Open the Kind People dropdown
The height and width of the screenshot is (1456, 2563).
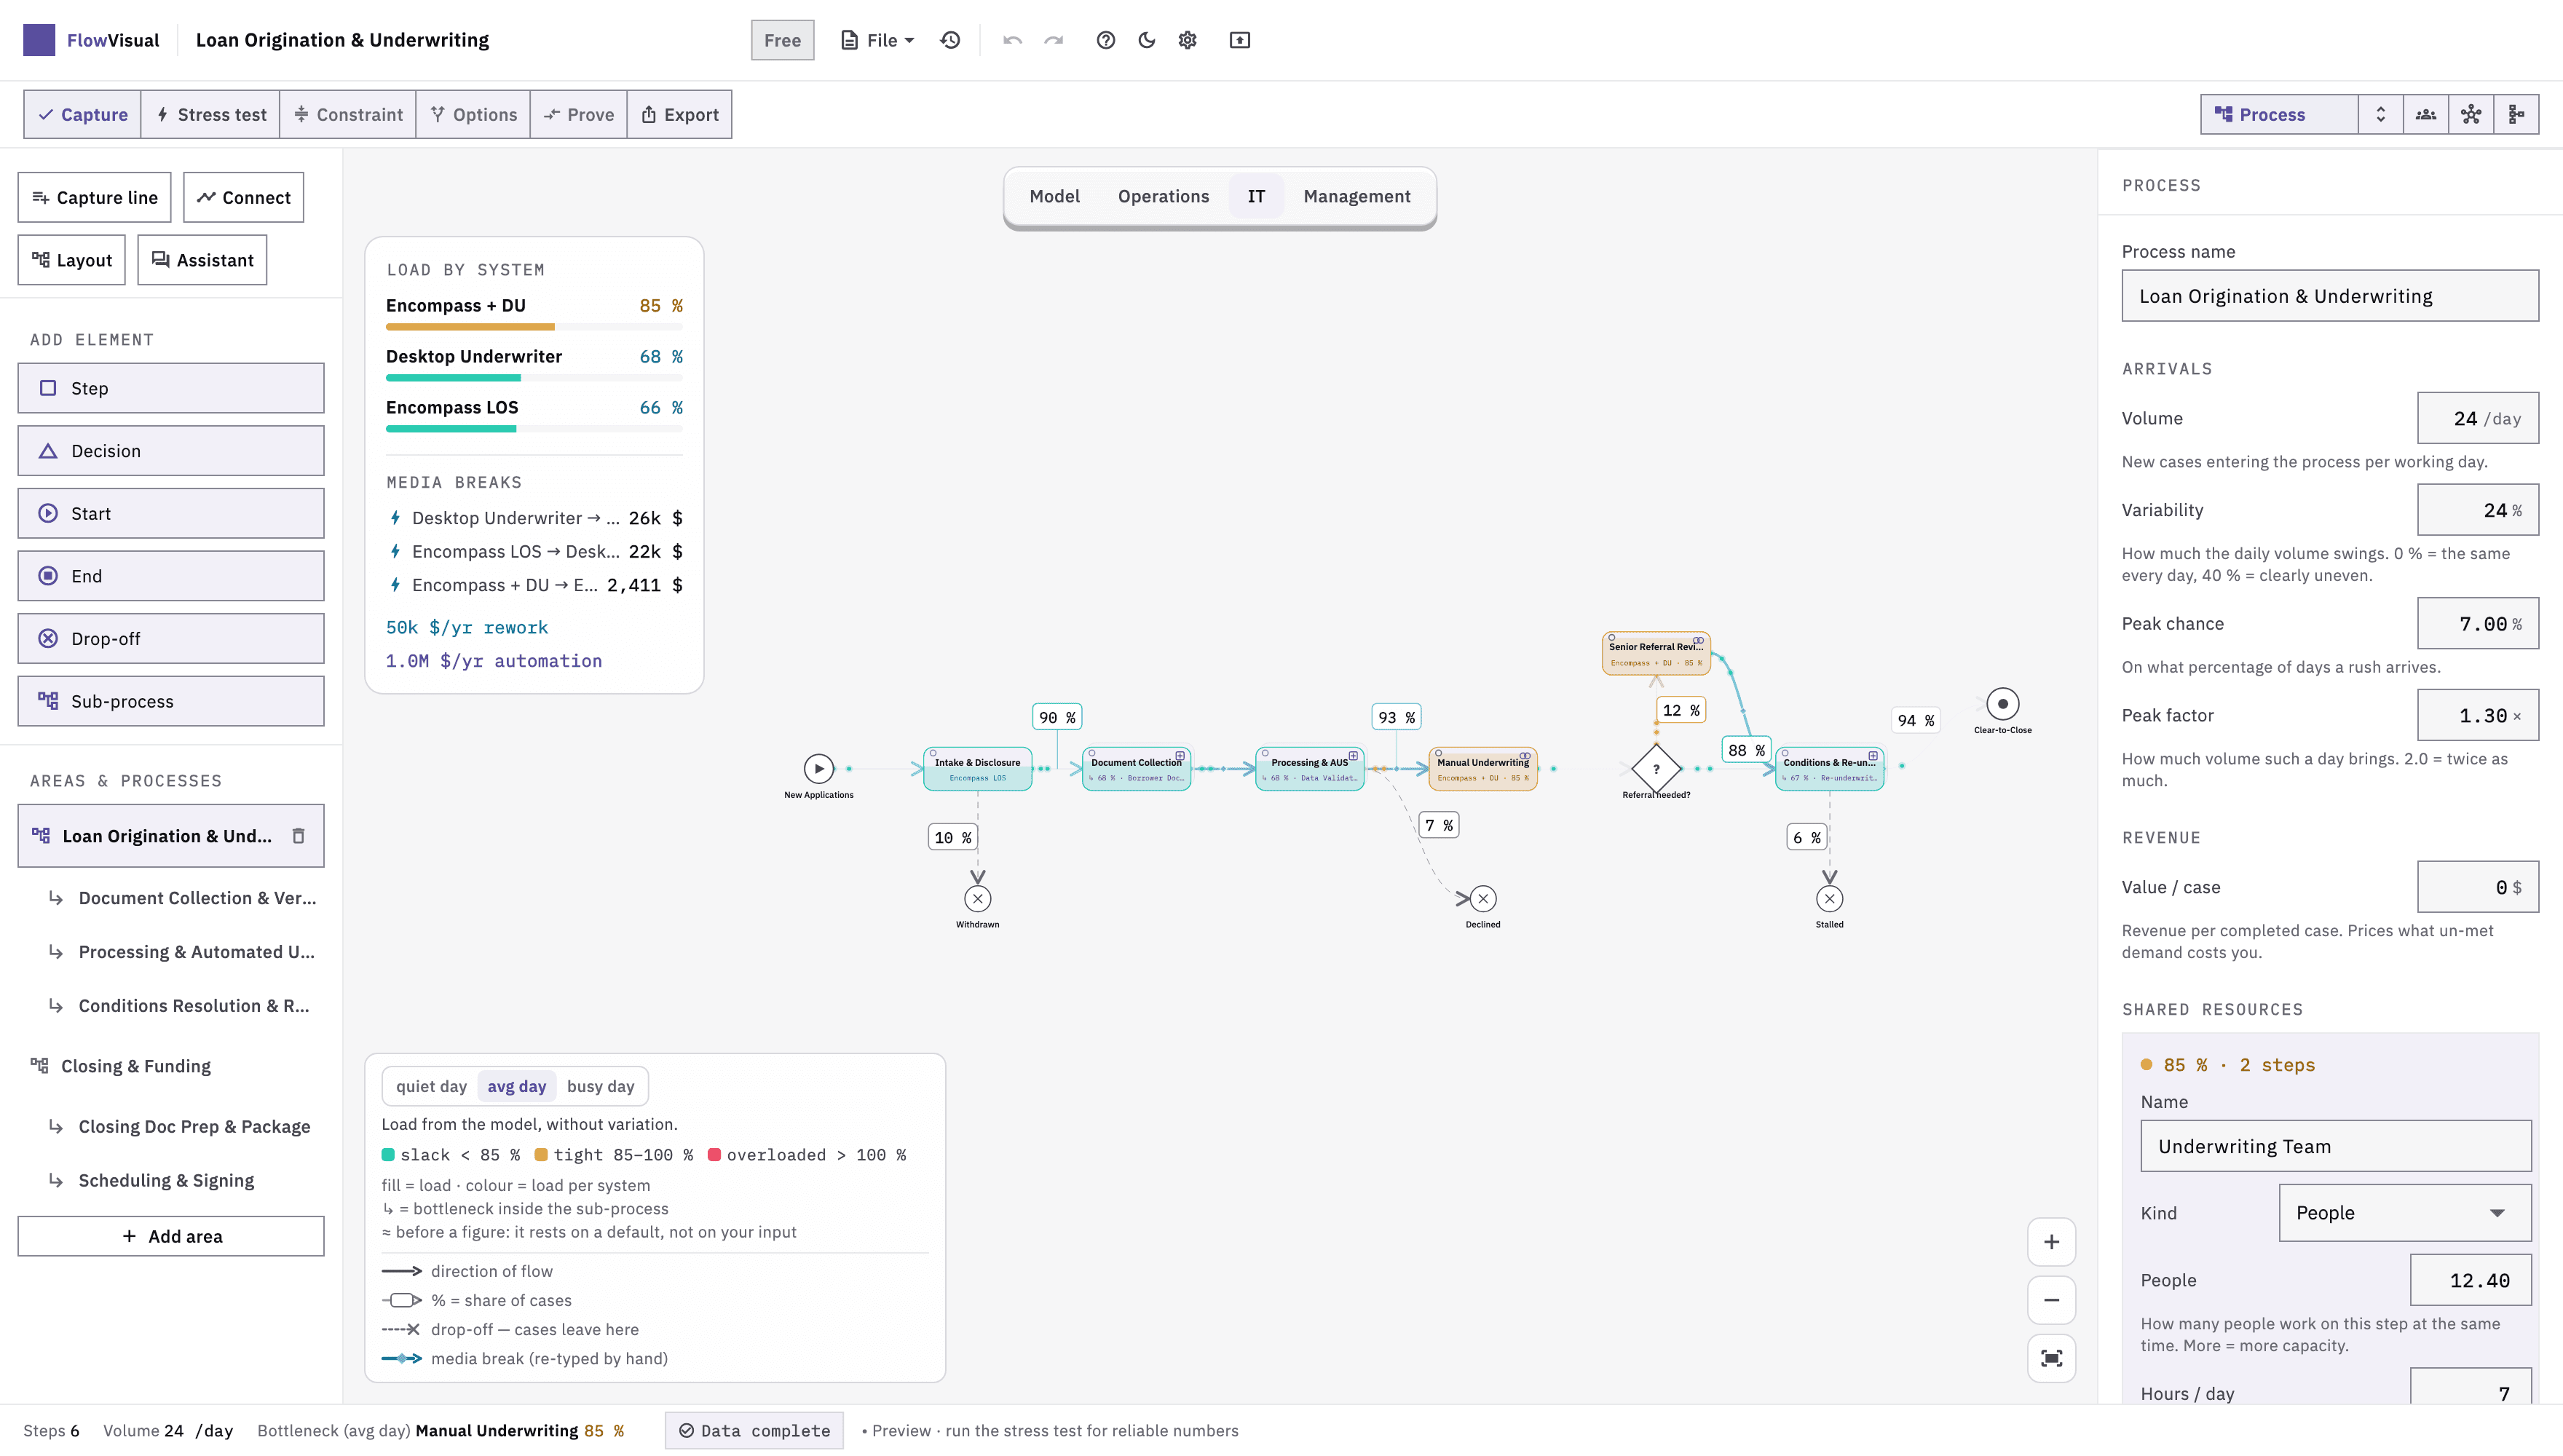pos(2405,1213)
